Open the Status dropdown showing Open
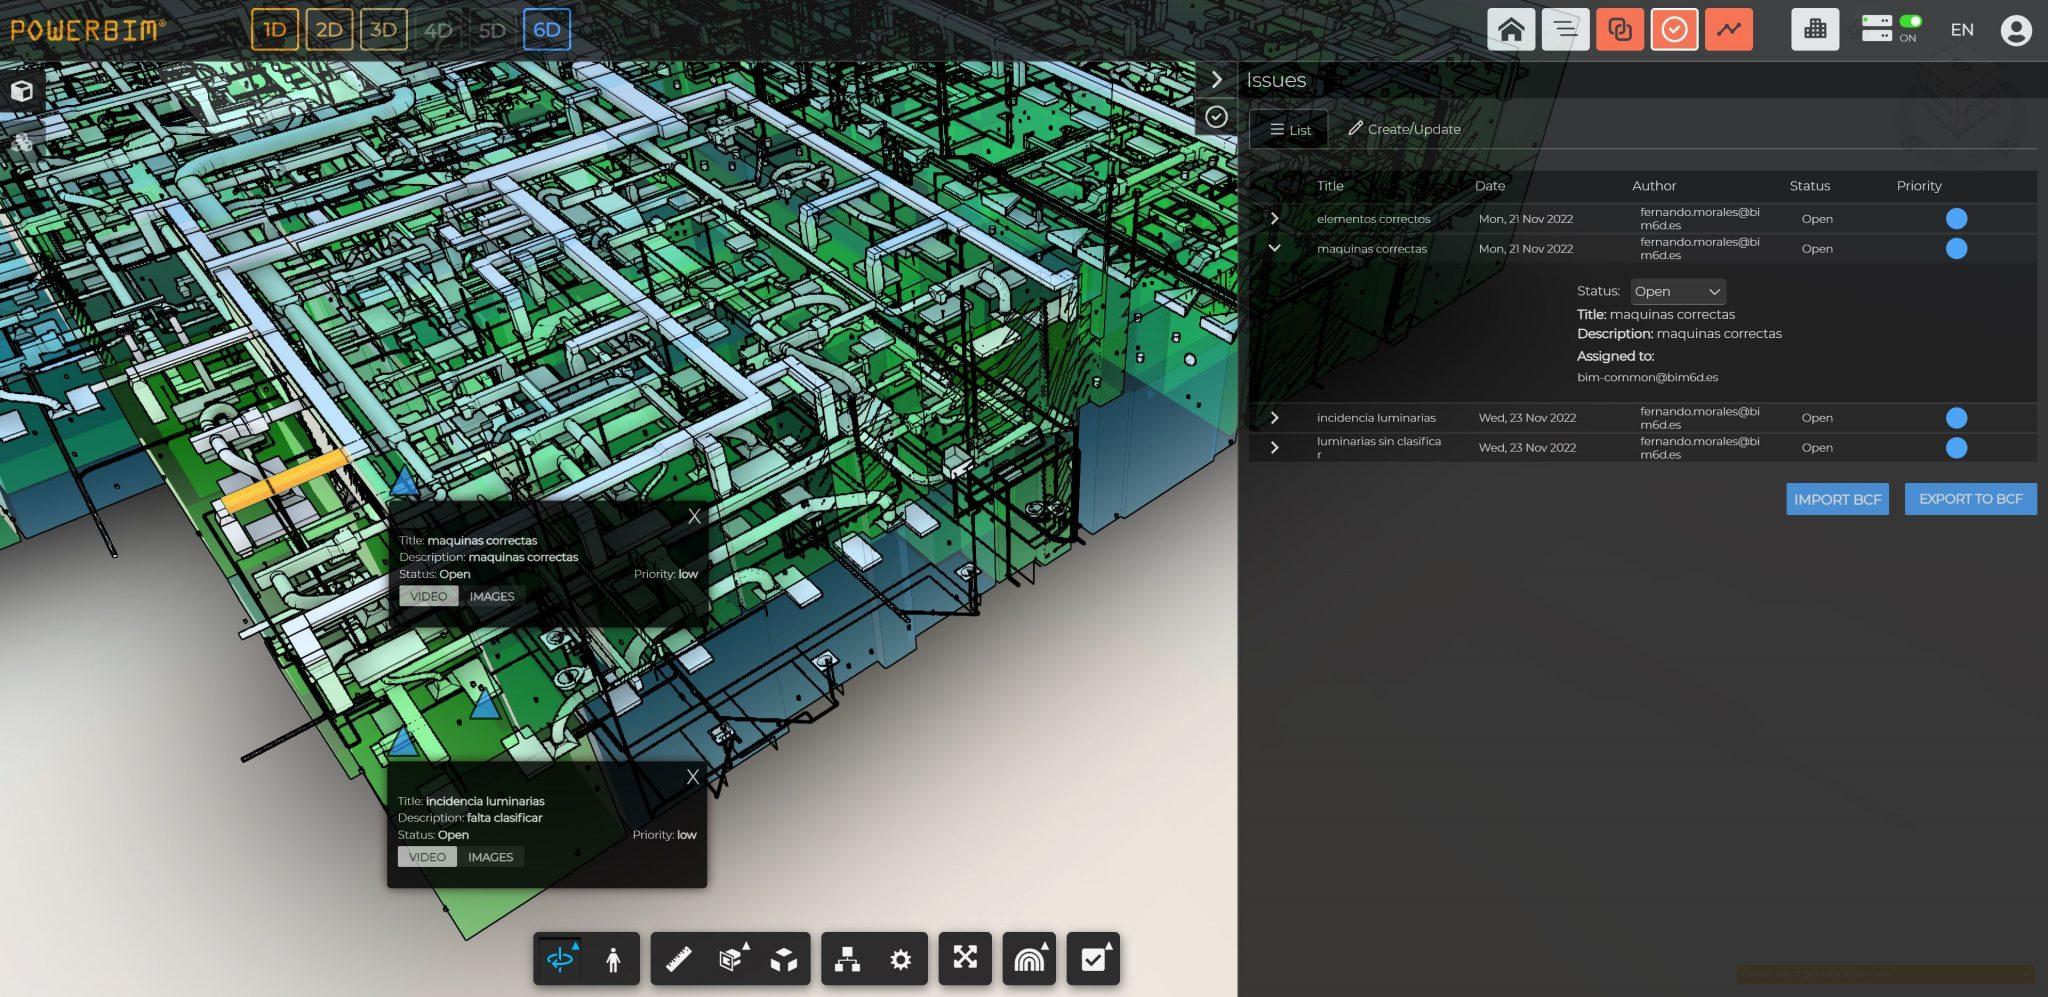 [1677, 291]
